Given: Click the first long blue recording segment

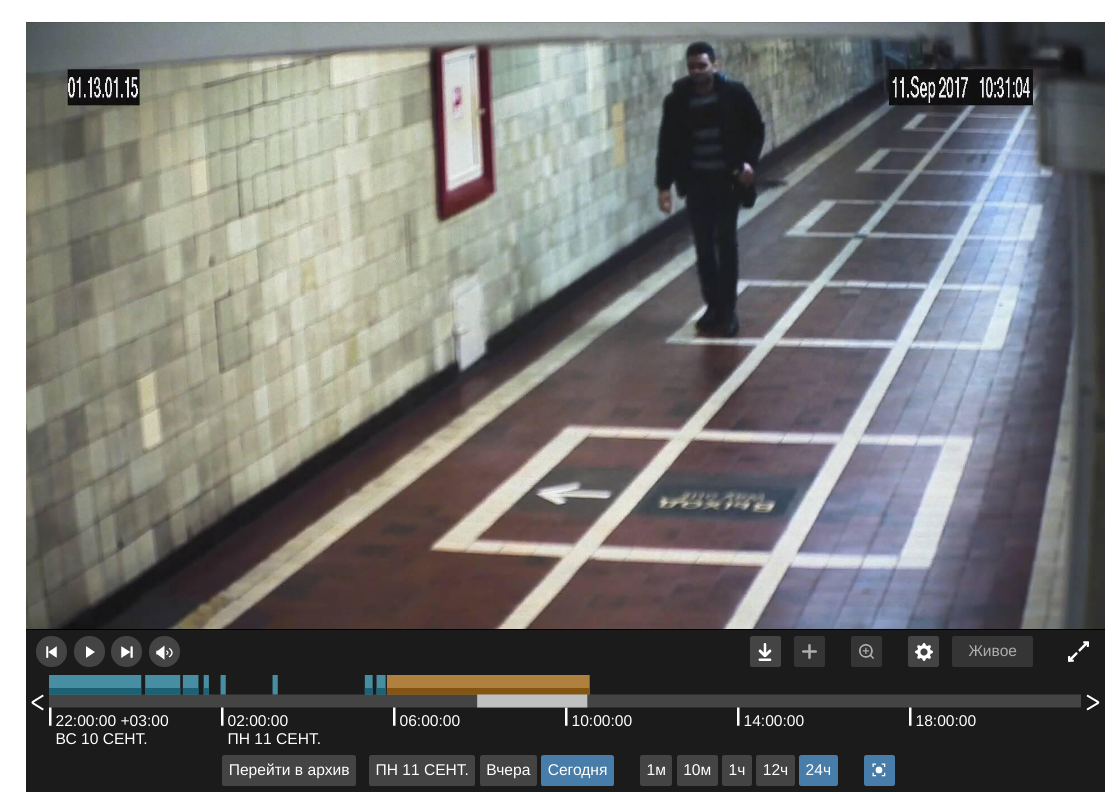Looking at the screenshot, I should point(95,684).
